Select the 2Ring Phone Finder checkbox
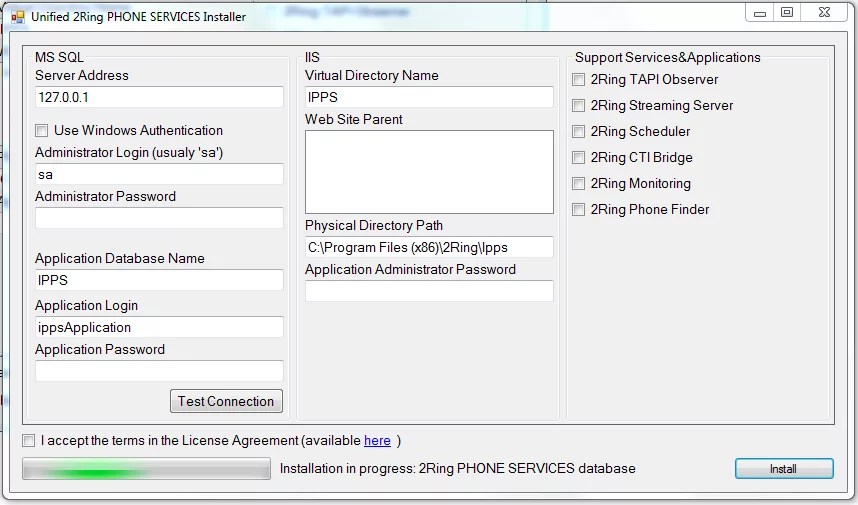 click(x=578, y=210)
